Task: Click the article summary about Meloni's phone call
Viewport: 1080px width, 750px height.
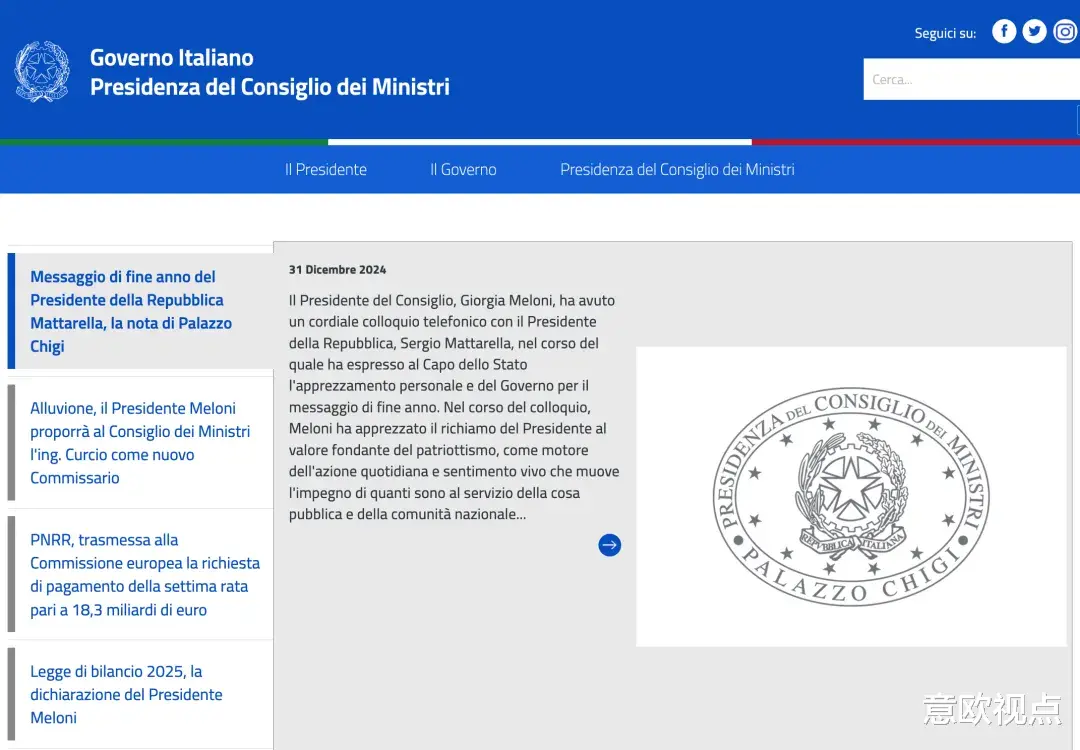Action: pyautogui.click(x=454, y=407)
